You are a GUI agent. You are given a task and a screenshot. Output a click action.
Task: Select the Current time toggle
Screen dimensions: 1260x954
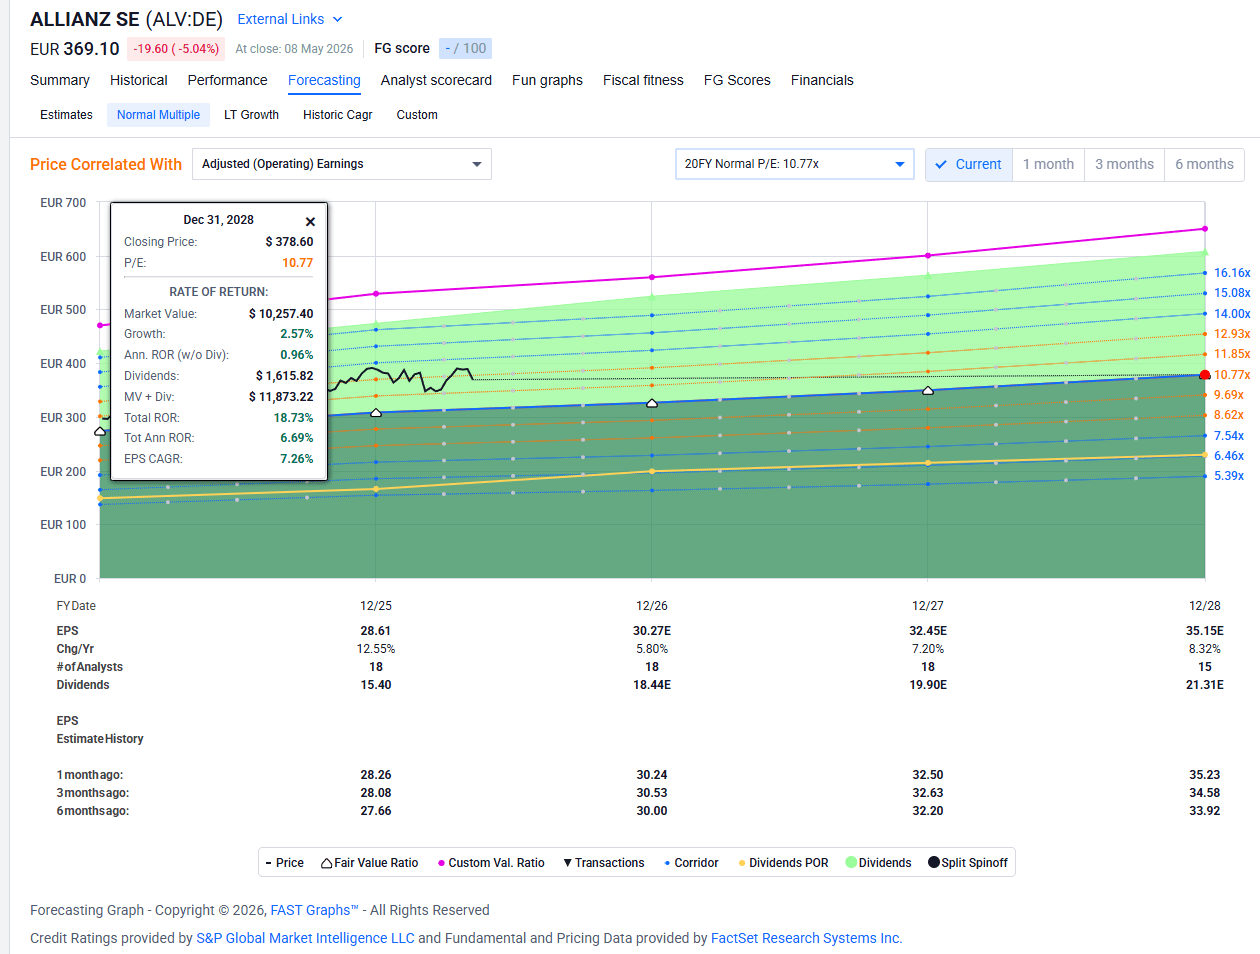coord(969,164)
